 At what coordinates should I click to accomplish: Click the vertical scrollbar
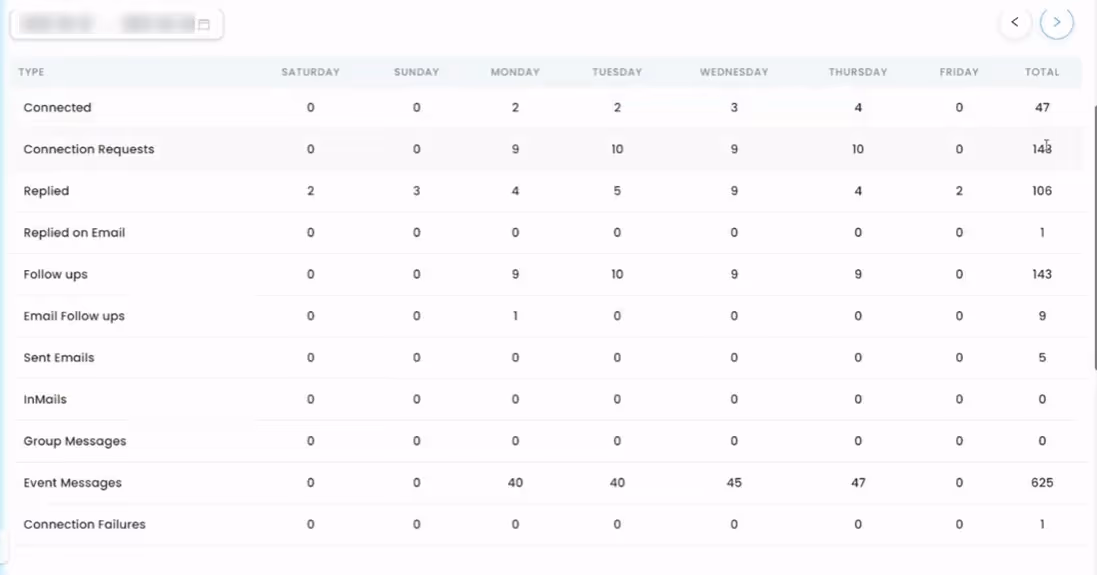pos(1094,238)
